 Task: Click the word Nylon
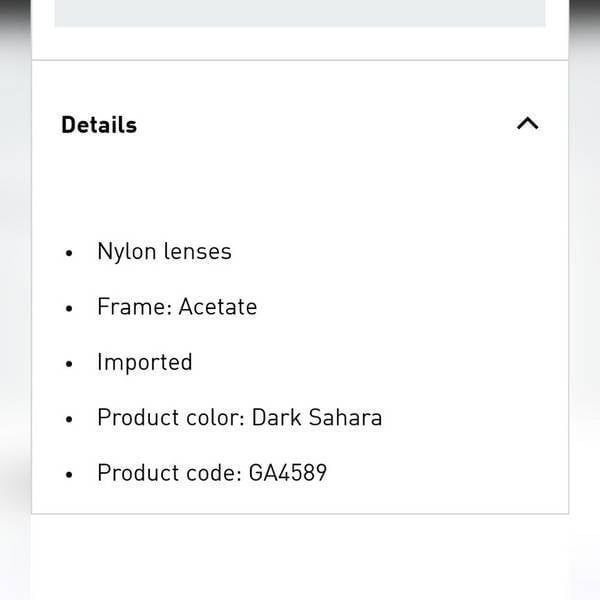[126, 252]
